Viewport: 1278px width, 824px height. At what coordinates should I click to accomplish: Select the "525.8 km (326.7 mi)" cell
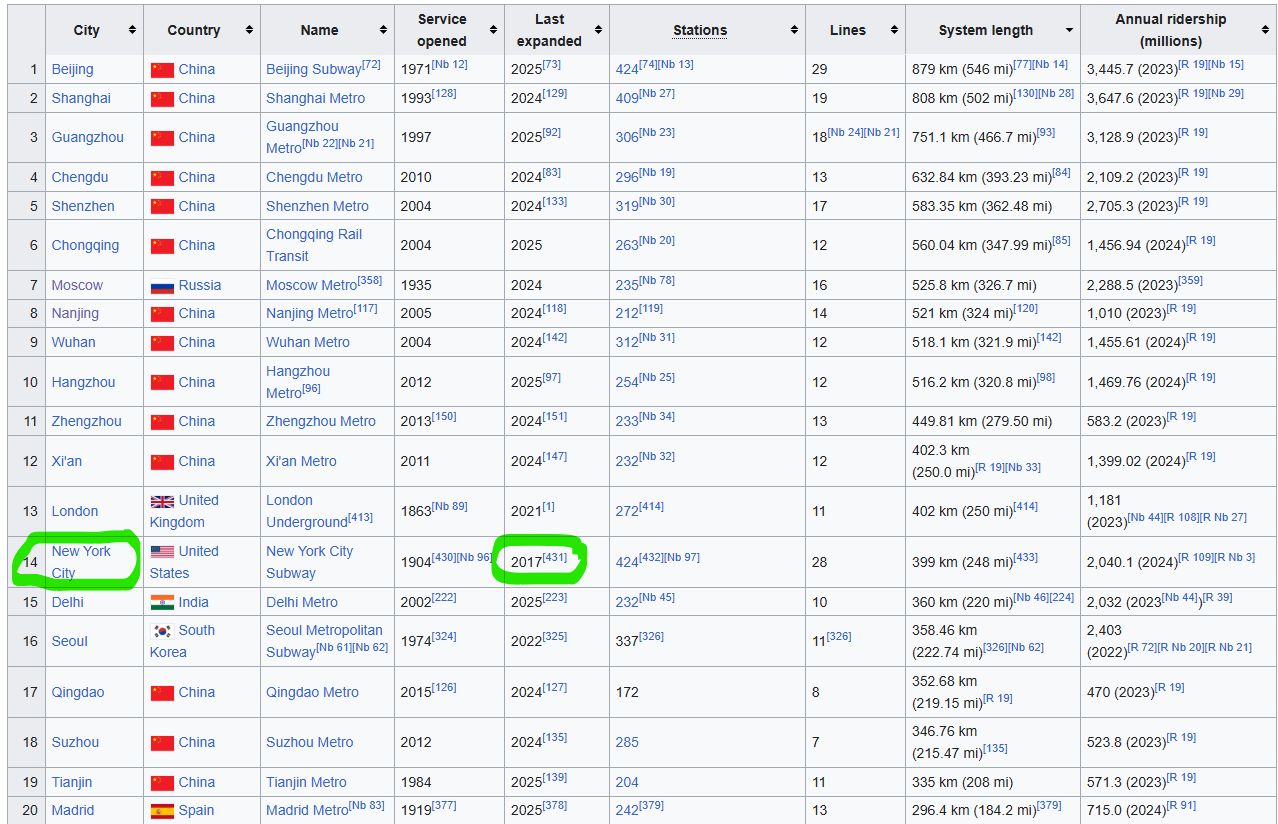coord(974,285)
